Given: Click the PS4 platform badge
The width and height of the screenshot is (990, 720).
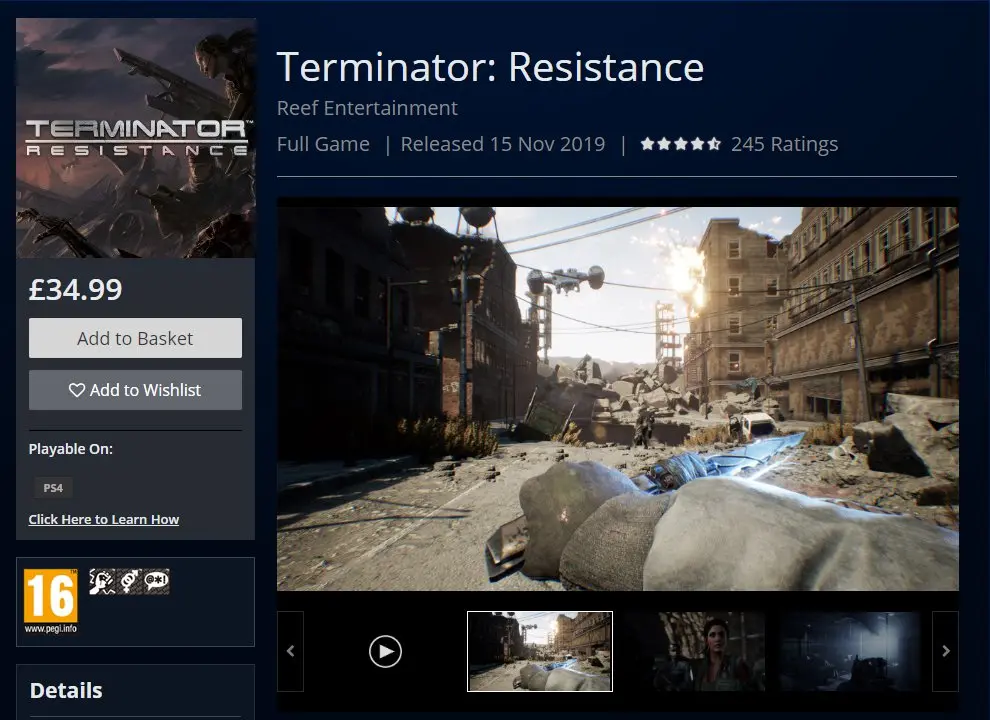Looking at the screenshot, I should click(x=51, y=488).
